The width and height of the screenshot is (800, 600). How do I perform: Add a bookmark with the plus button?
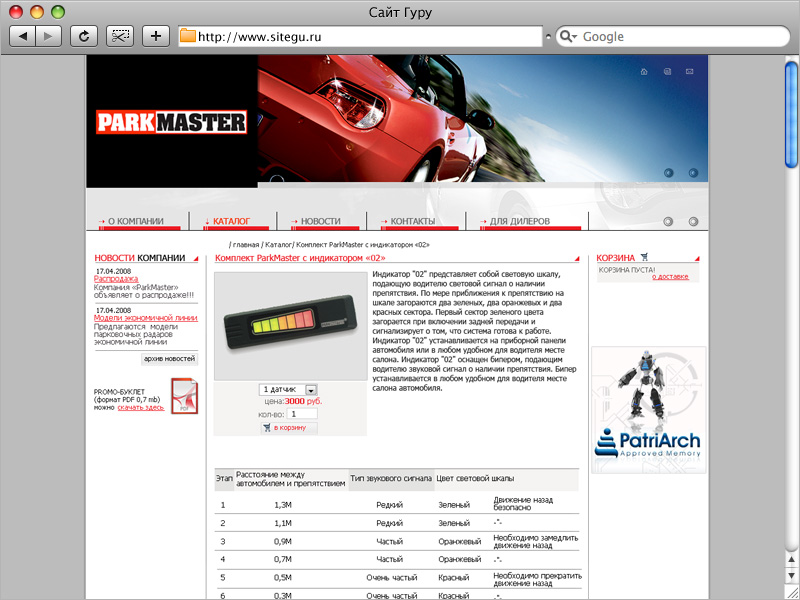point(156,36)
